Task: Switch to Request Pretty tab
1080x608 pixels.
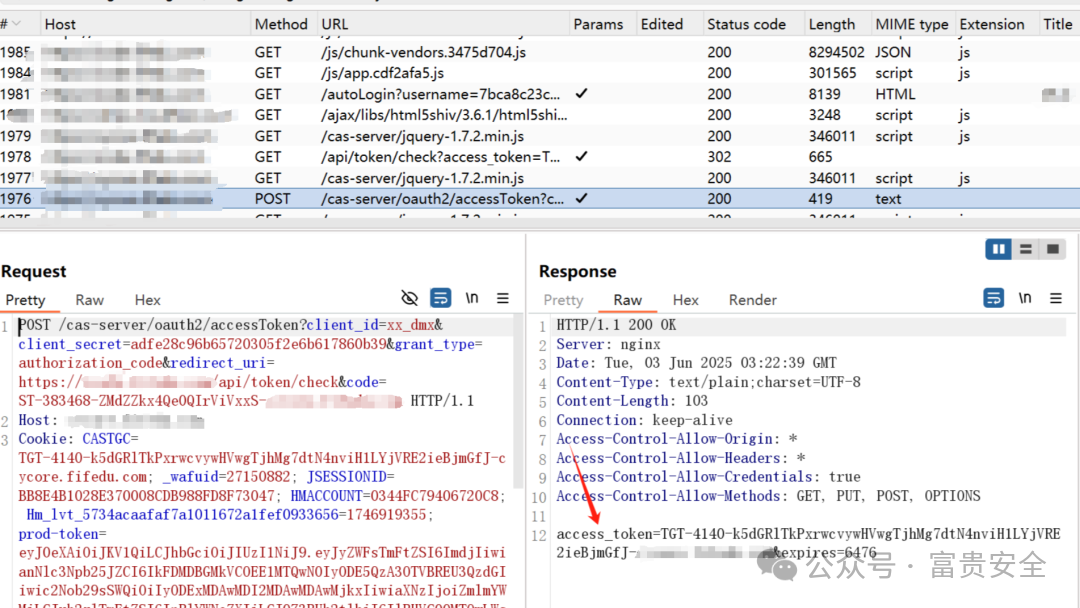Action: (x=25, y=300)
